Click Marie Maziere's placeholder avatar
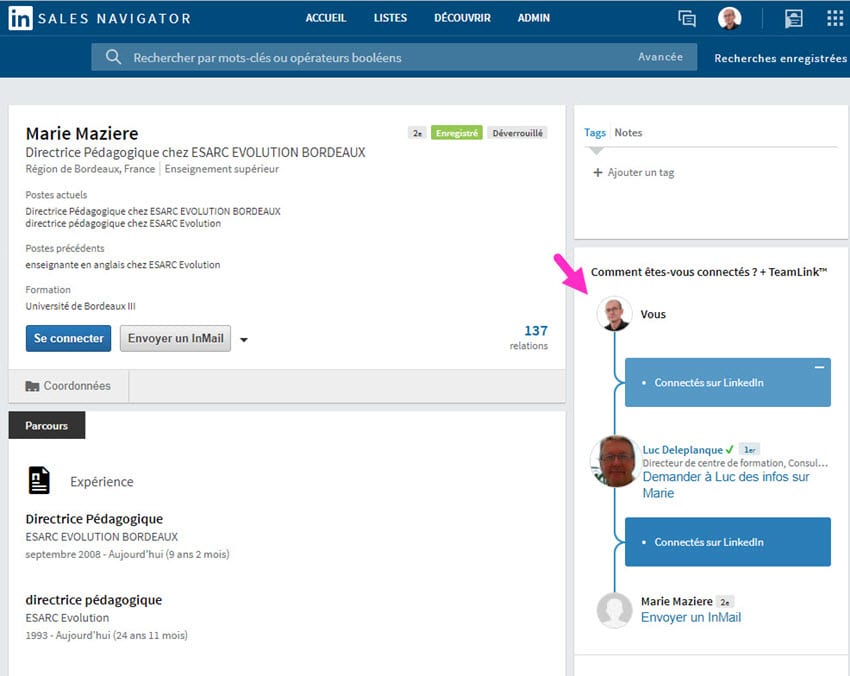This screenshot has width=850, height=676. pos(615,610)
